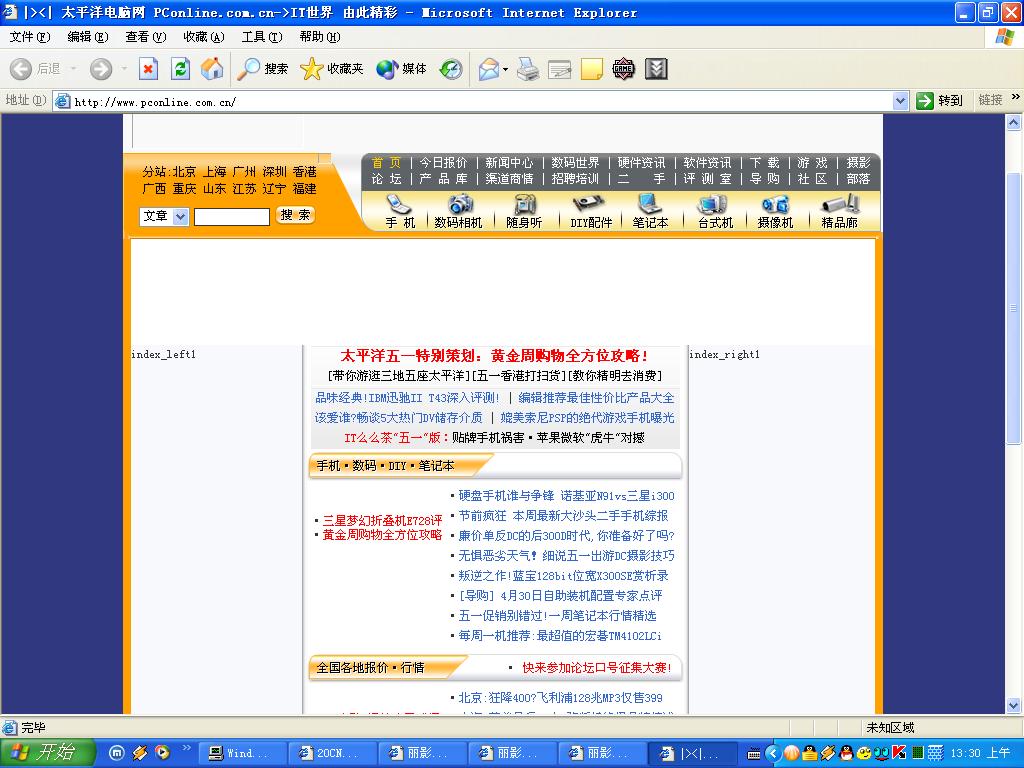The height and width of the screenshot is (768, 1024).
Task: Click the webpage search text box
Action: [232, 216]
